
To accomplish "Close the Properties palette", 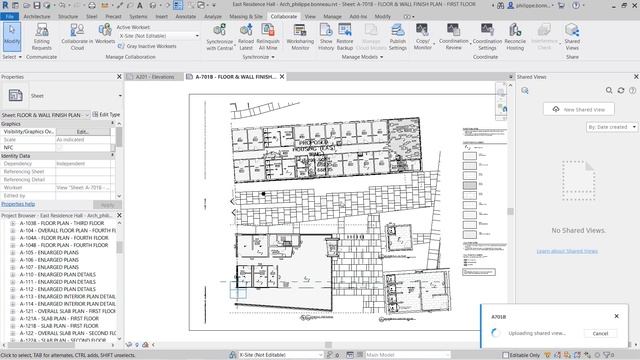I will [119, 77].
